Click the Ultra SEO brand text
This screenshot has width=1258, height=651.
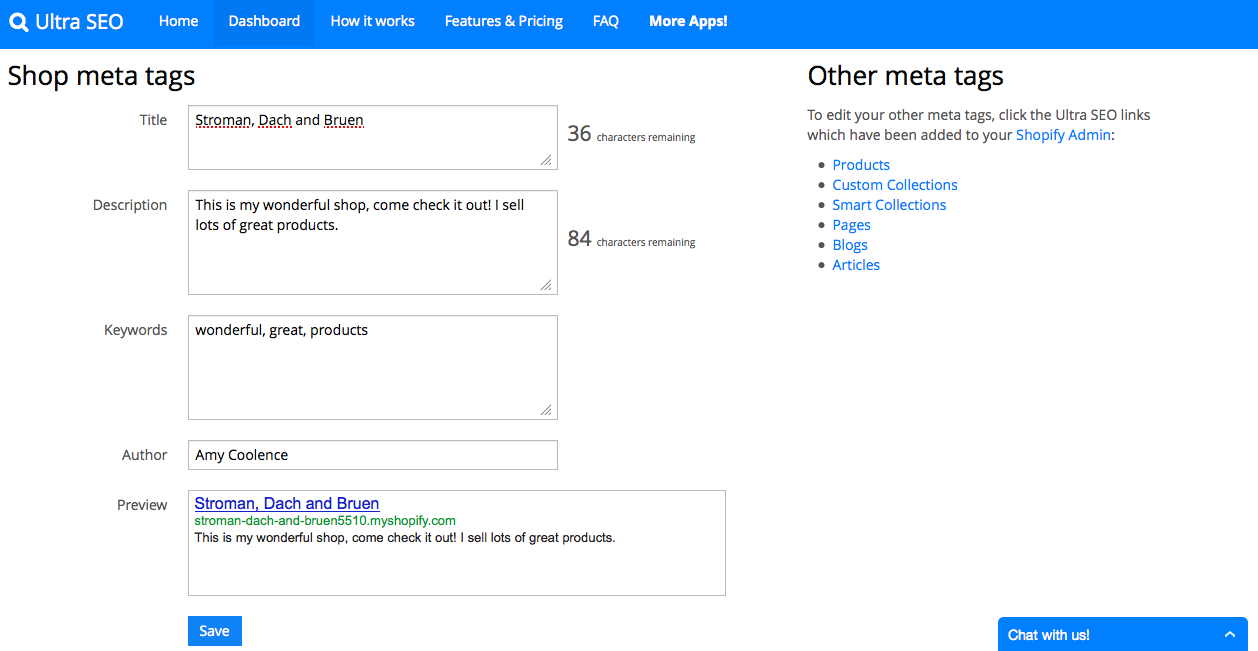click(79, 21)
